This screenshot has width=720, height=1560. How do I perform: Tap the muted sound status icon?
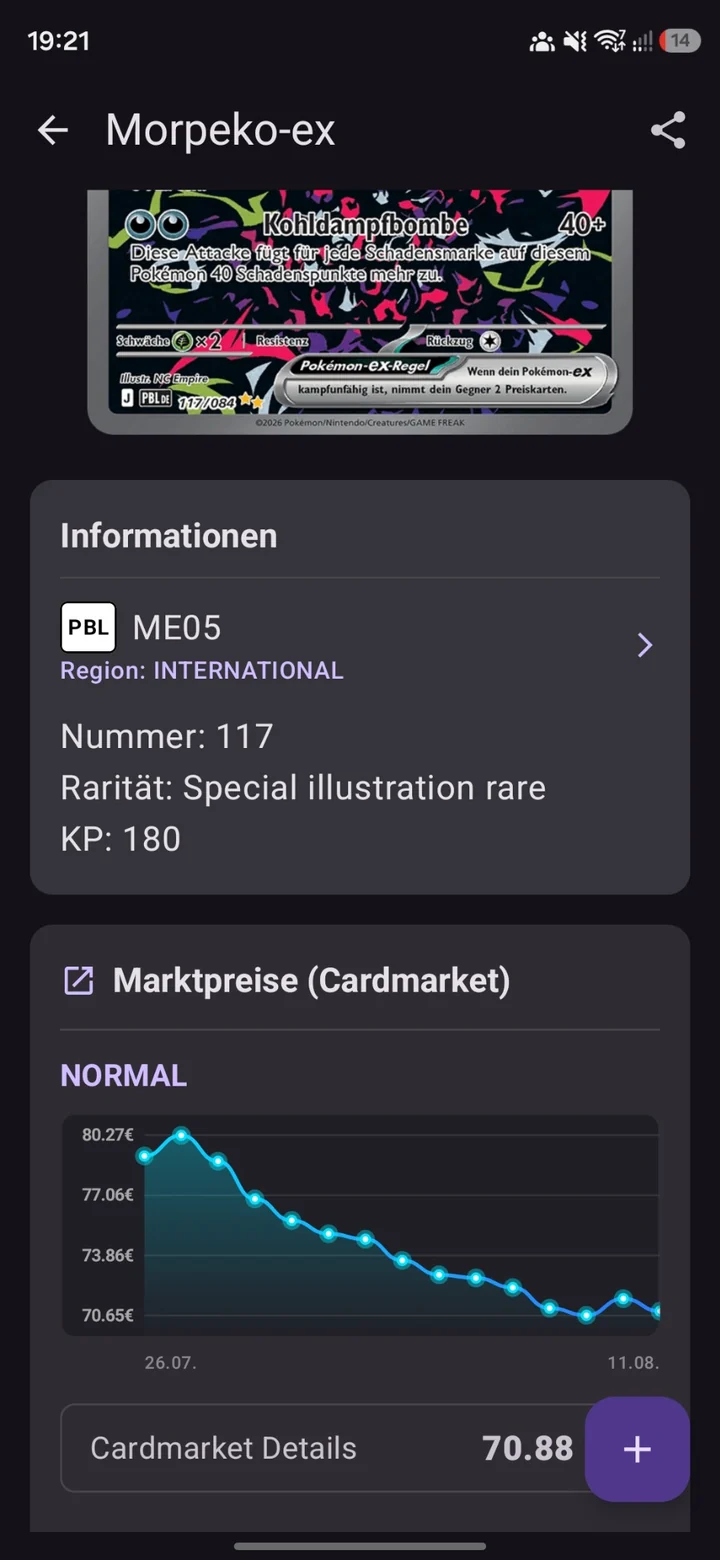574,41
